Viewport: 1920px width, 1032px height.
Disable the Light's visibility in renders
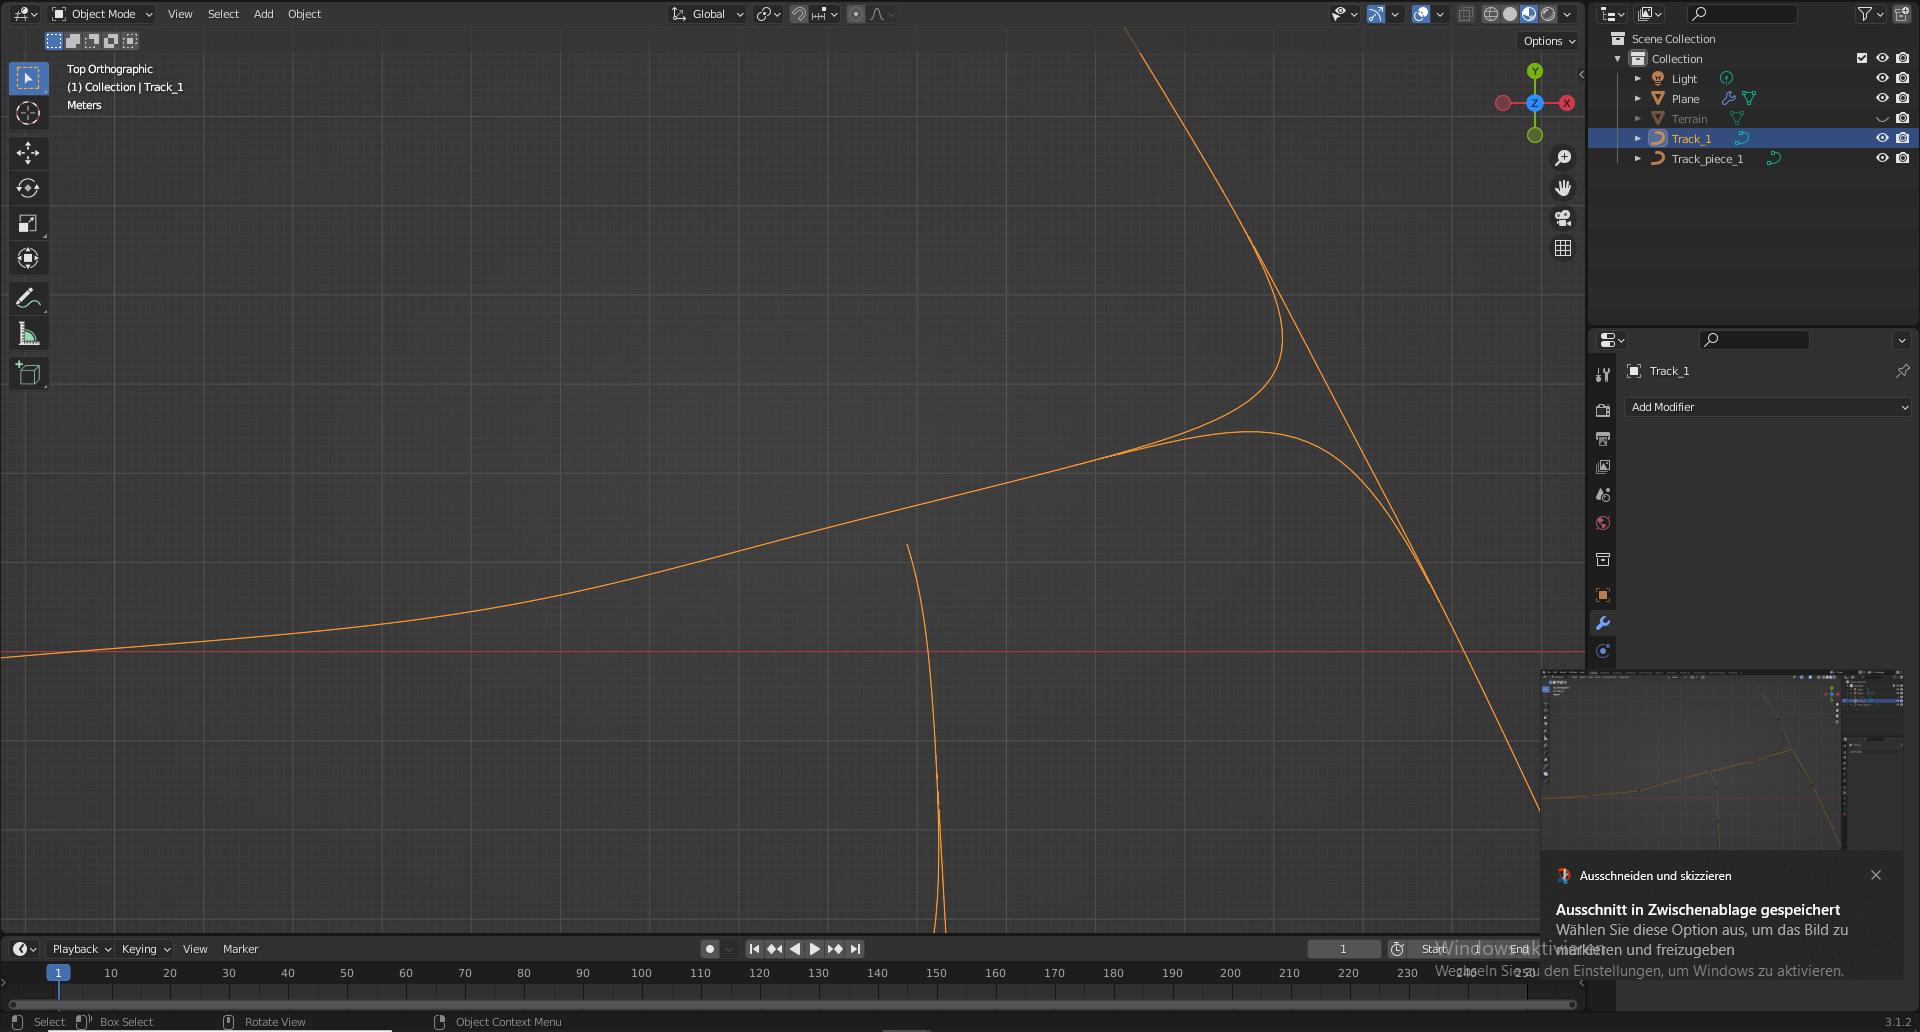(x=1902, y=78)
